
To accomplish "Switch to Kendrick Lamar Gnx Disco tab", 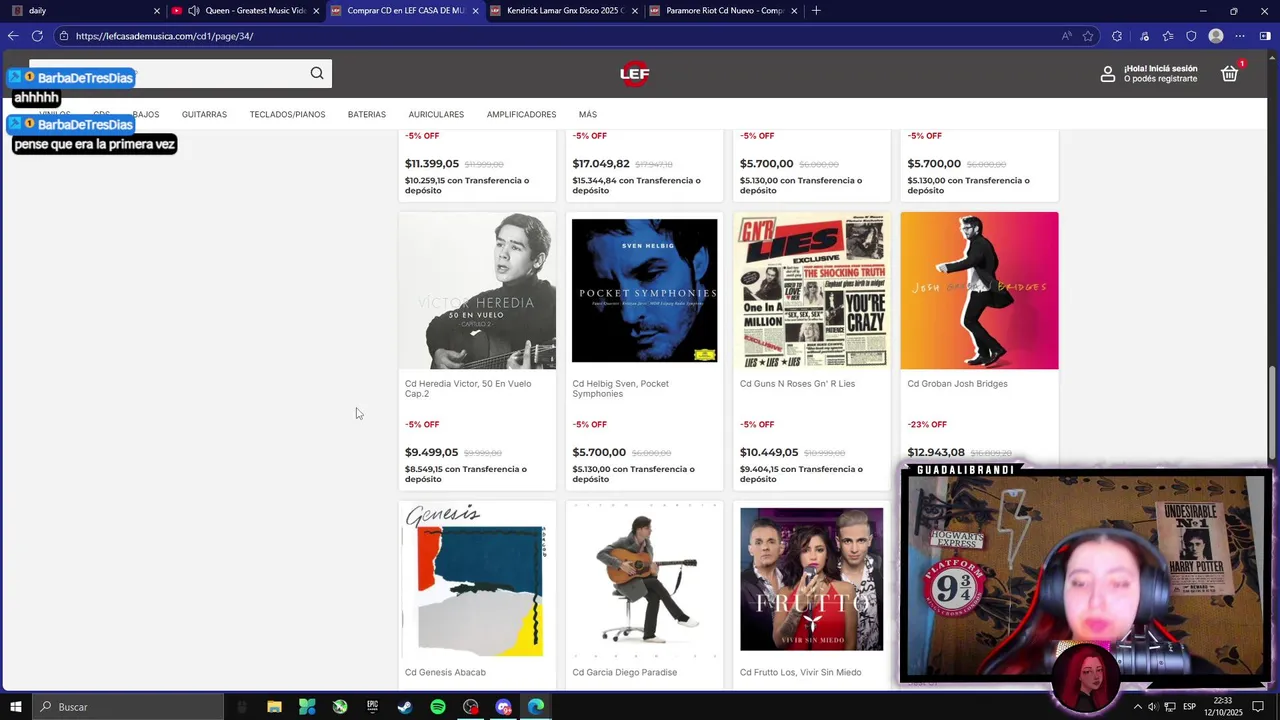I will [x=565, y=11].
